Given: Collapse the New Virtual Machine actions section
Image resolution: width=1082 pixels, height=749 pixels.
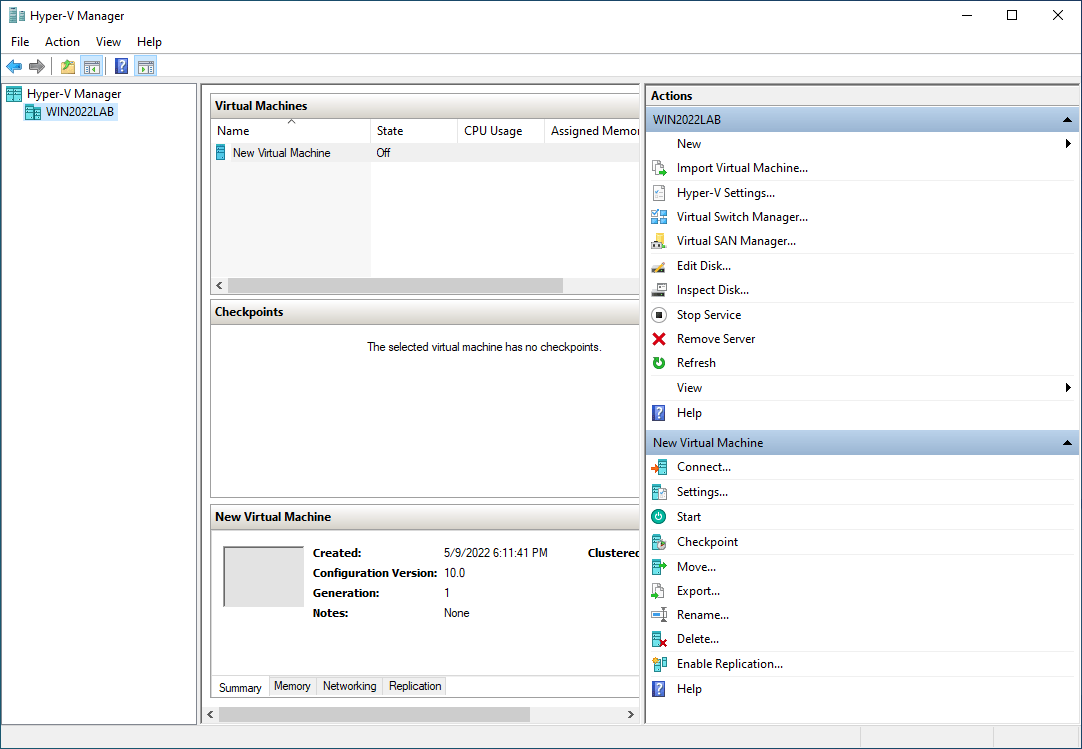Looking at the screenshot, I should coord(1067,442).
